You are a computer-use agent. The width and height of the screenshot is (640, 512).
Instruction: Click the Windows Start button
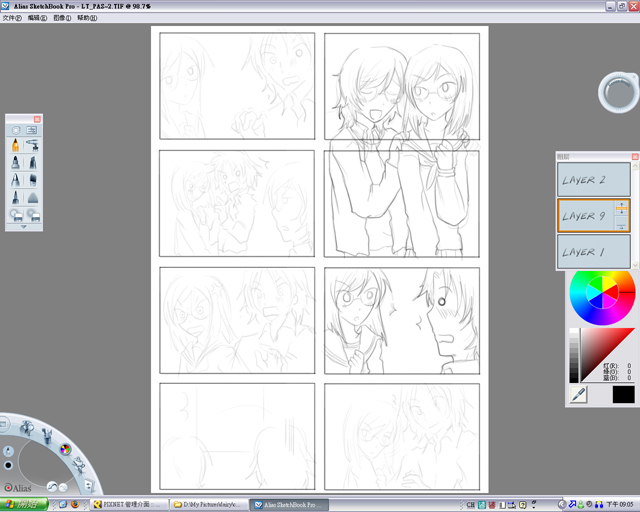[24, 505]
